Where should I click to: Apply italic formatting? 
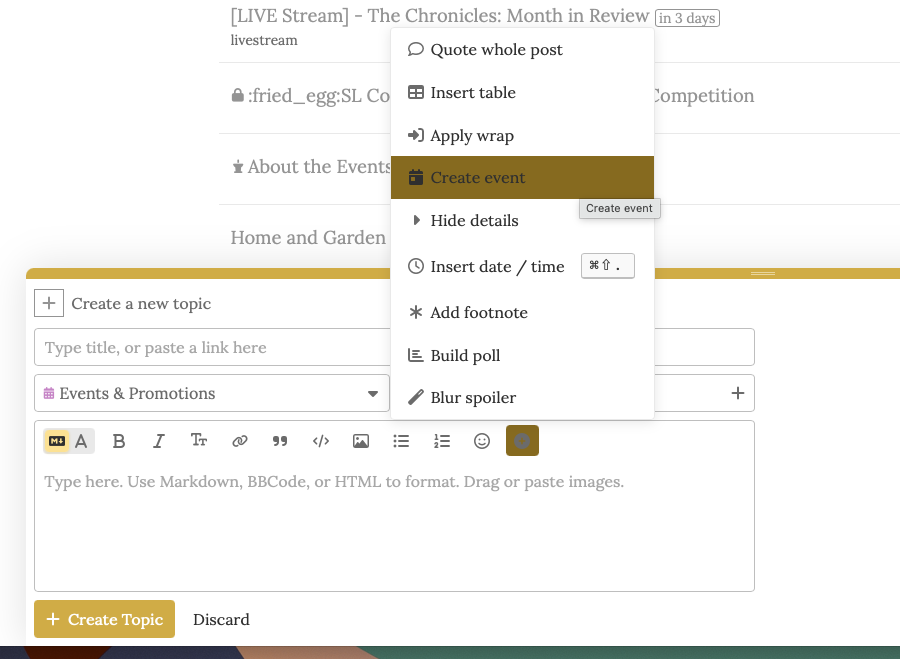pyautogui.click(x=158, y=441)
